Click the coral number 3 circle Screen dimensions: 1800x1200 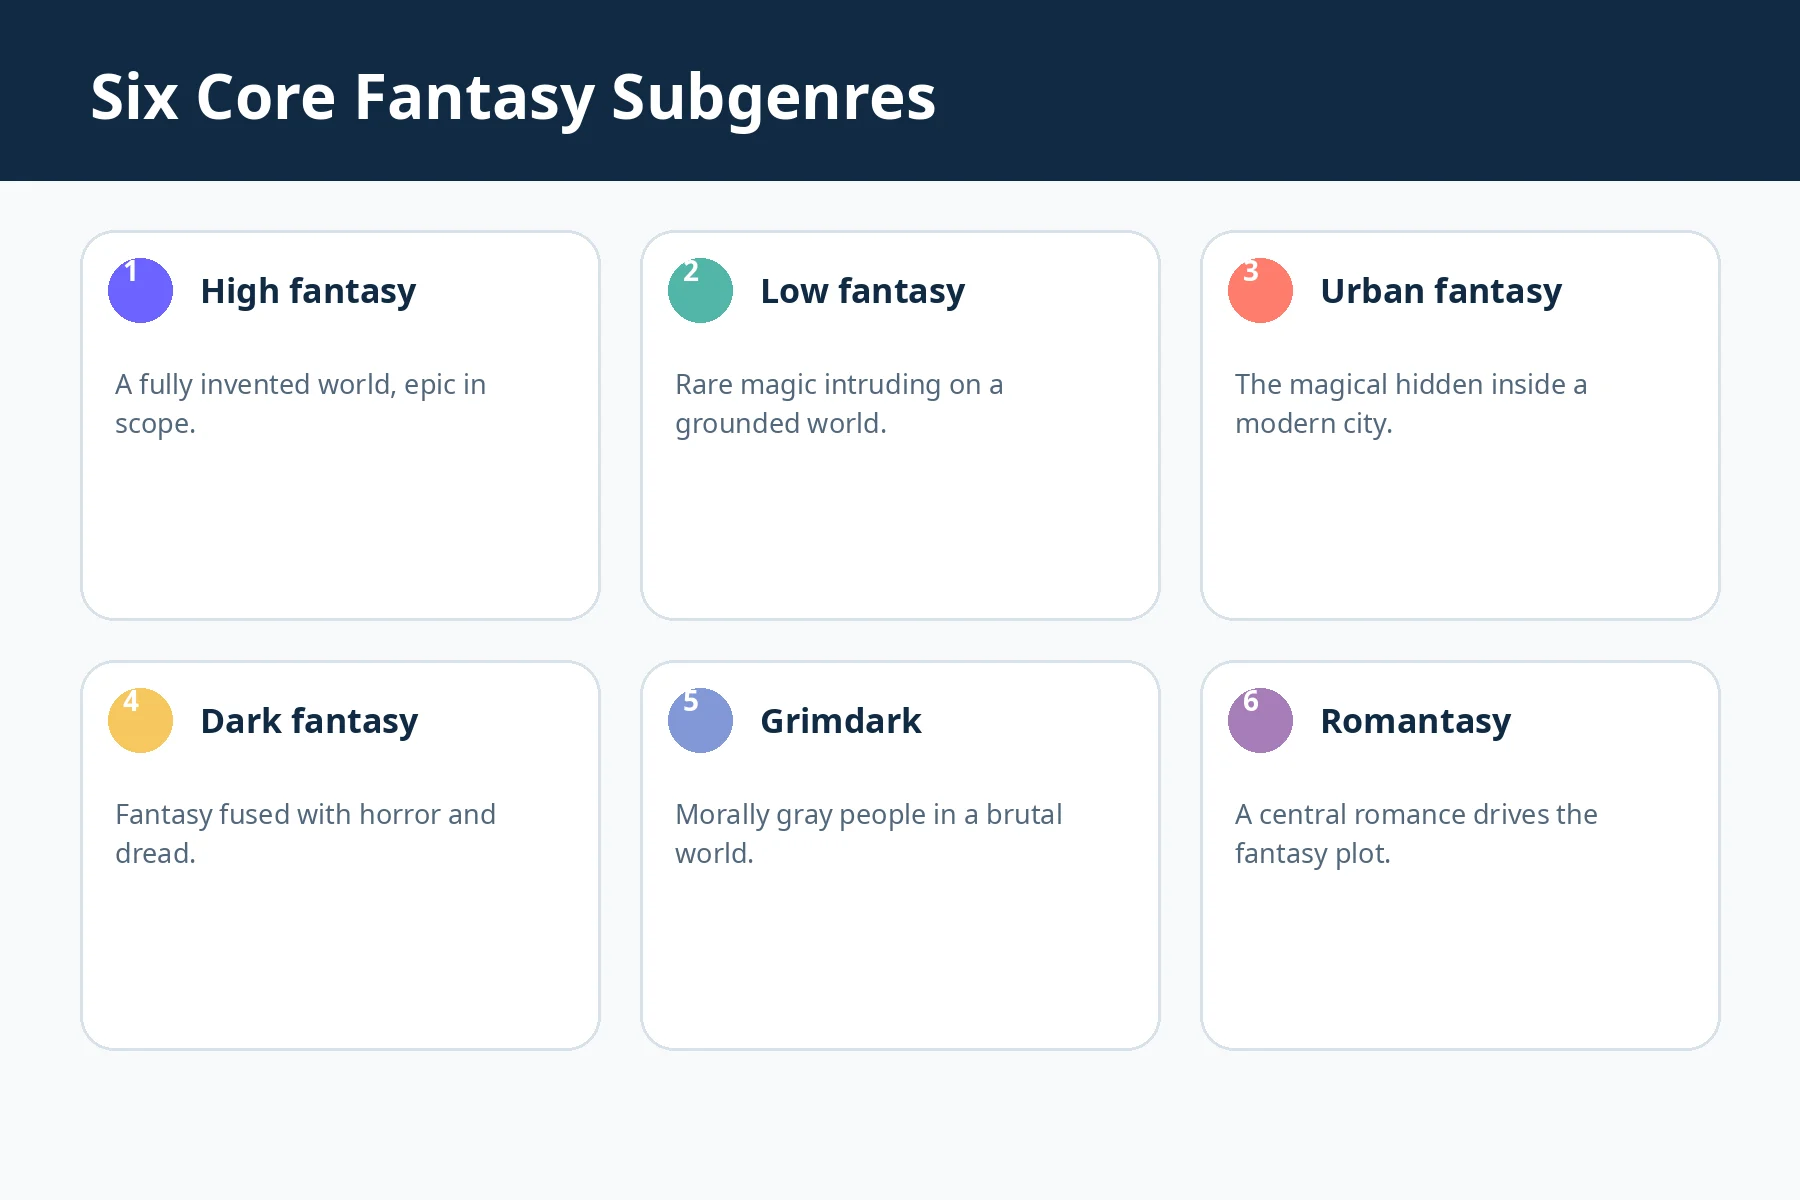coord(1260,290)
